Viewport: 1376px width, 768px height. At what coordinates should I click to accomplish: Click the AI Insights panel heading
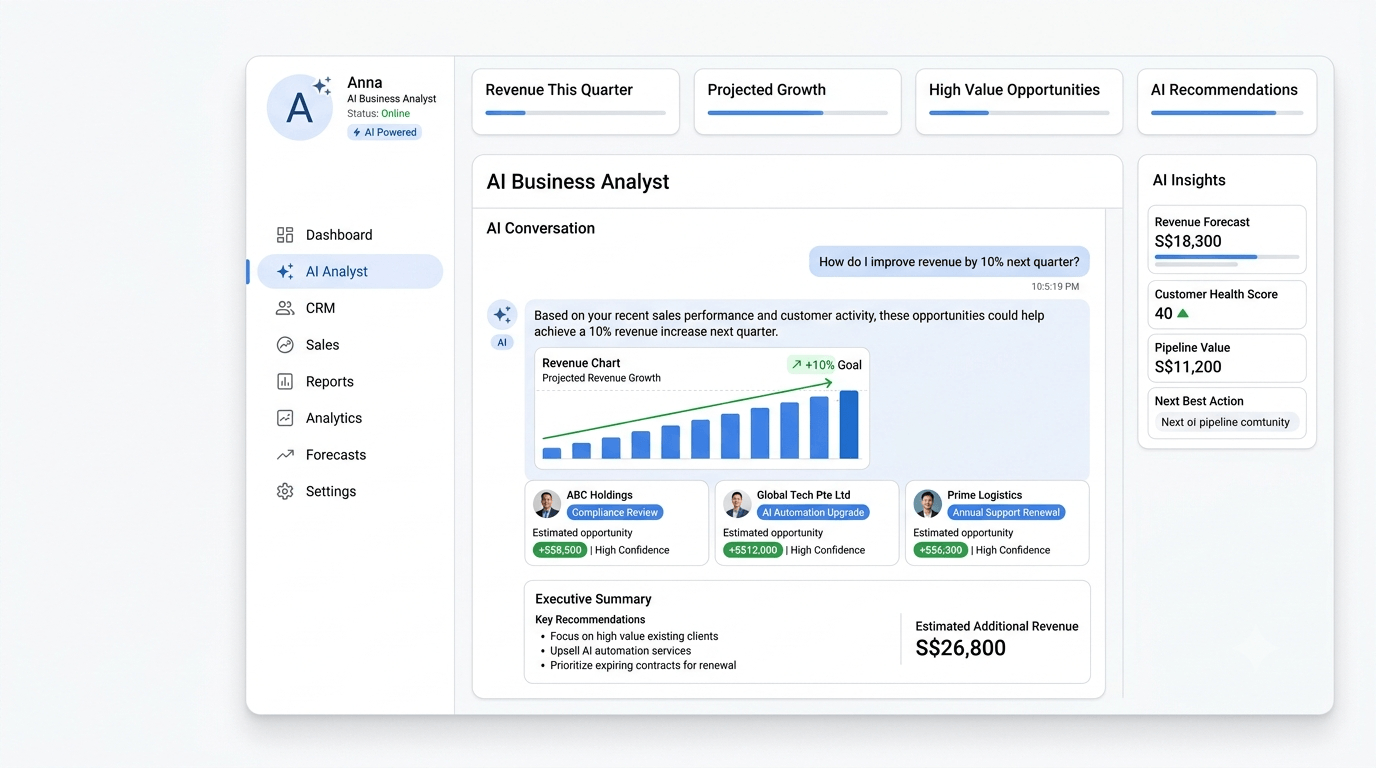point(1189,180)
